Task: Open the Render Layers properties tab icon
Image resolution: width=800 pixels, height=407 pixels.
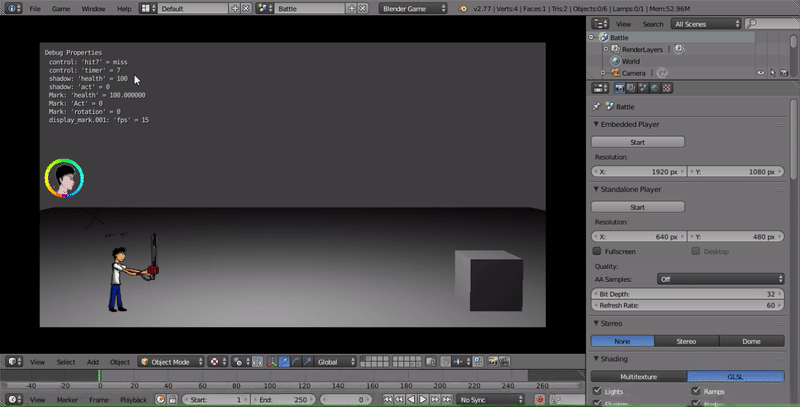Action: point(631,88)
